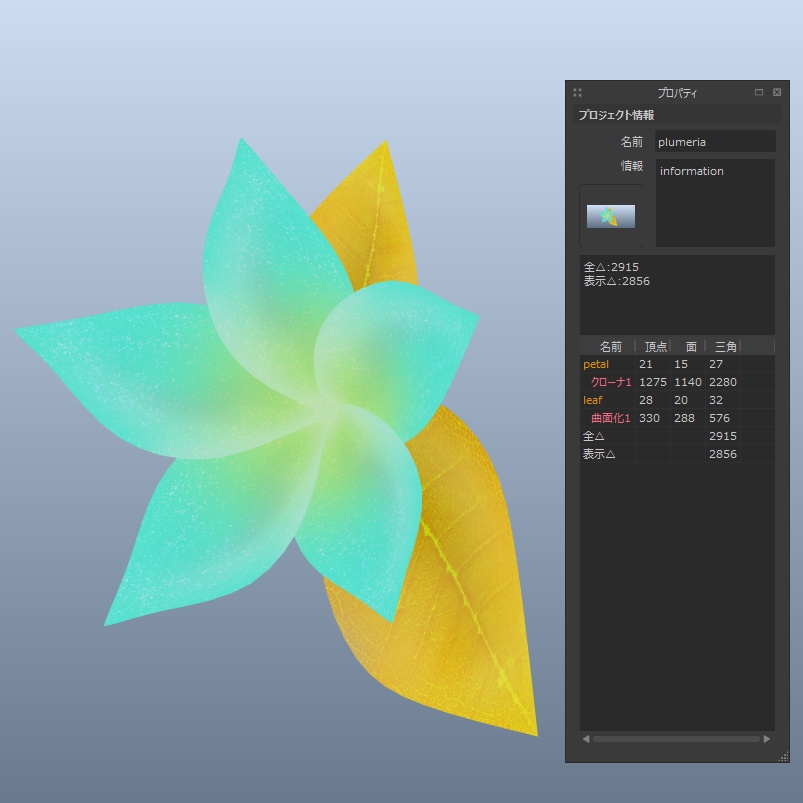Collapse the プロジェクト情報 section header

point(676,114)
